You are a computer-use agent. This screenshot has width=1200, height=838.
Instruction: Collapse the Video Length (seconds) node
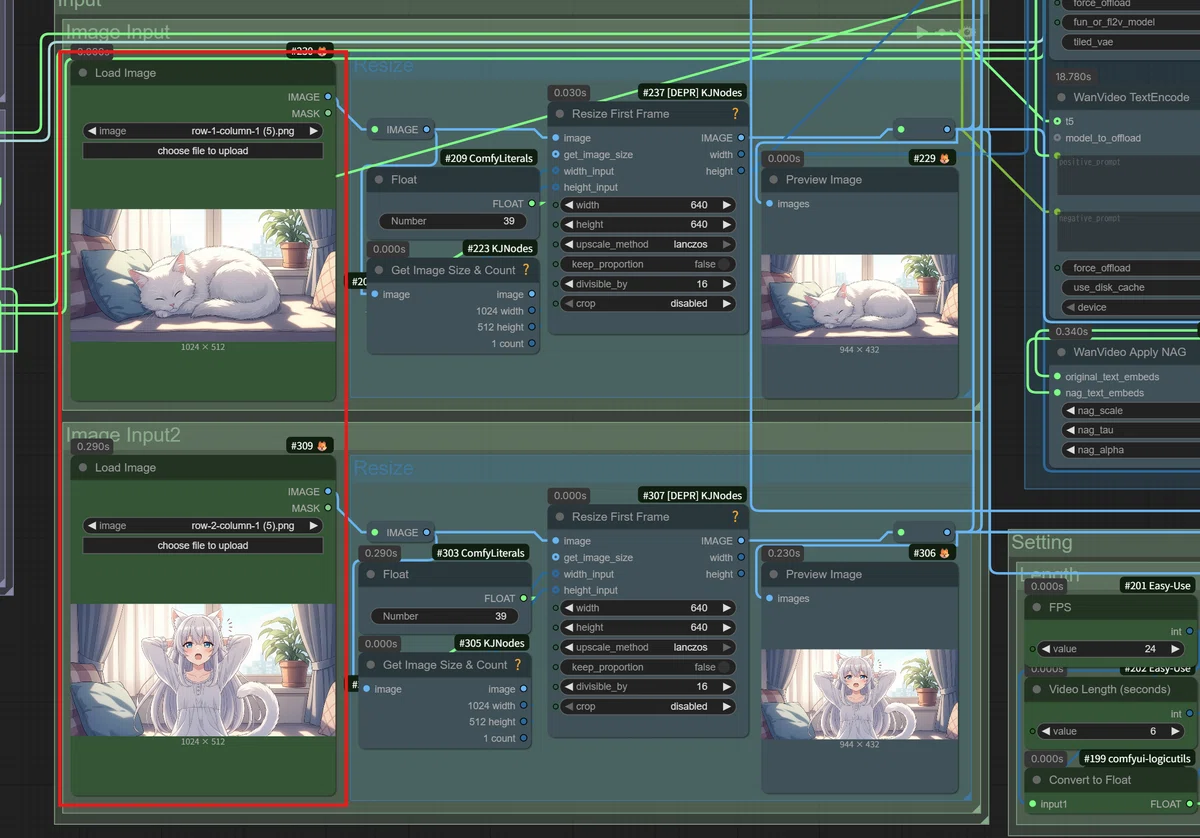pos(1037,689)
